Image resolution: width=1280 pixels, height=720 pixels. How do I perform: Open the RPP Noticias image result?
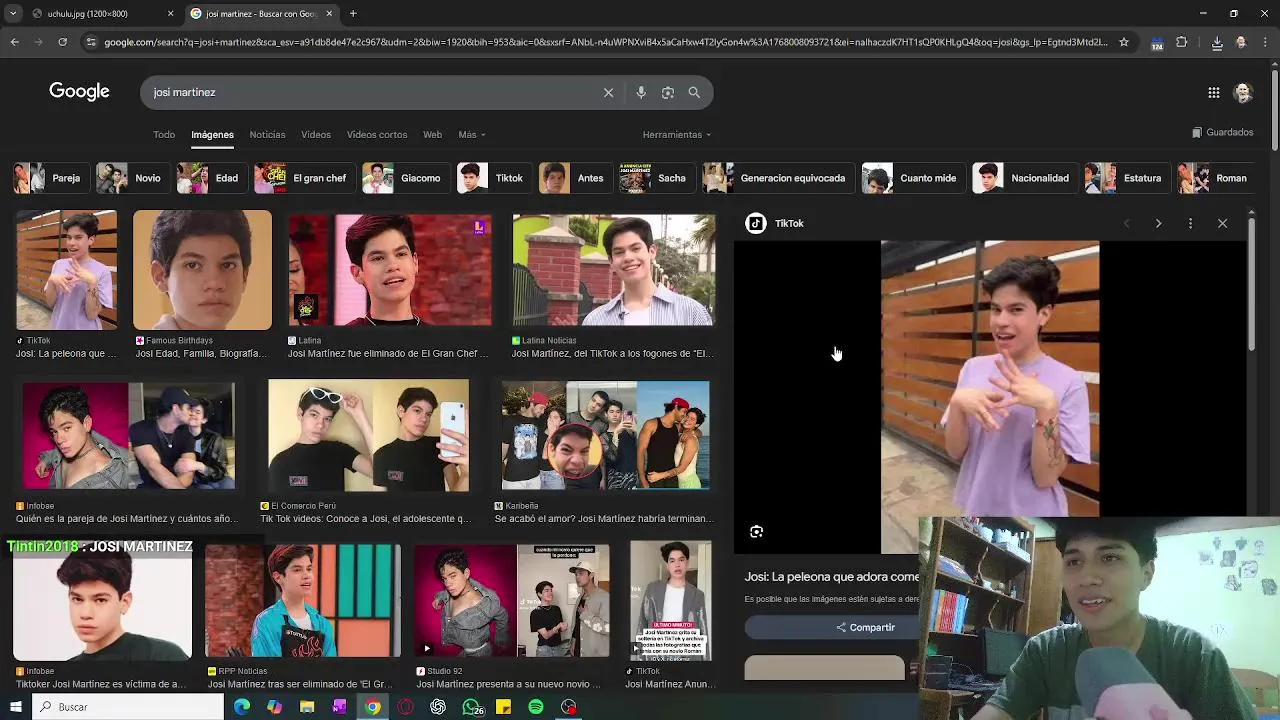302,600
